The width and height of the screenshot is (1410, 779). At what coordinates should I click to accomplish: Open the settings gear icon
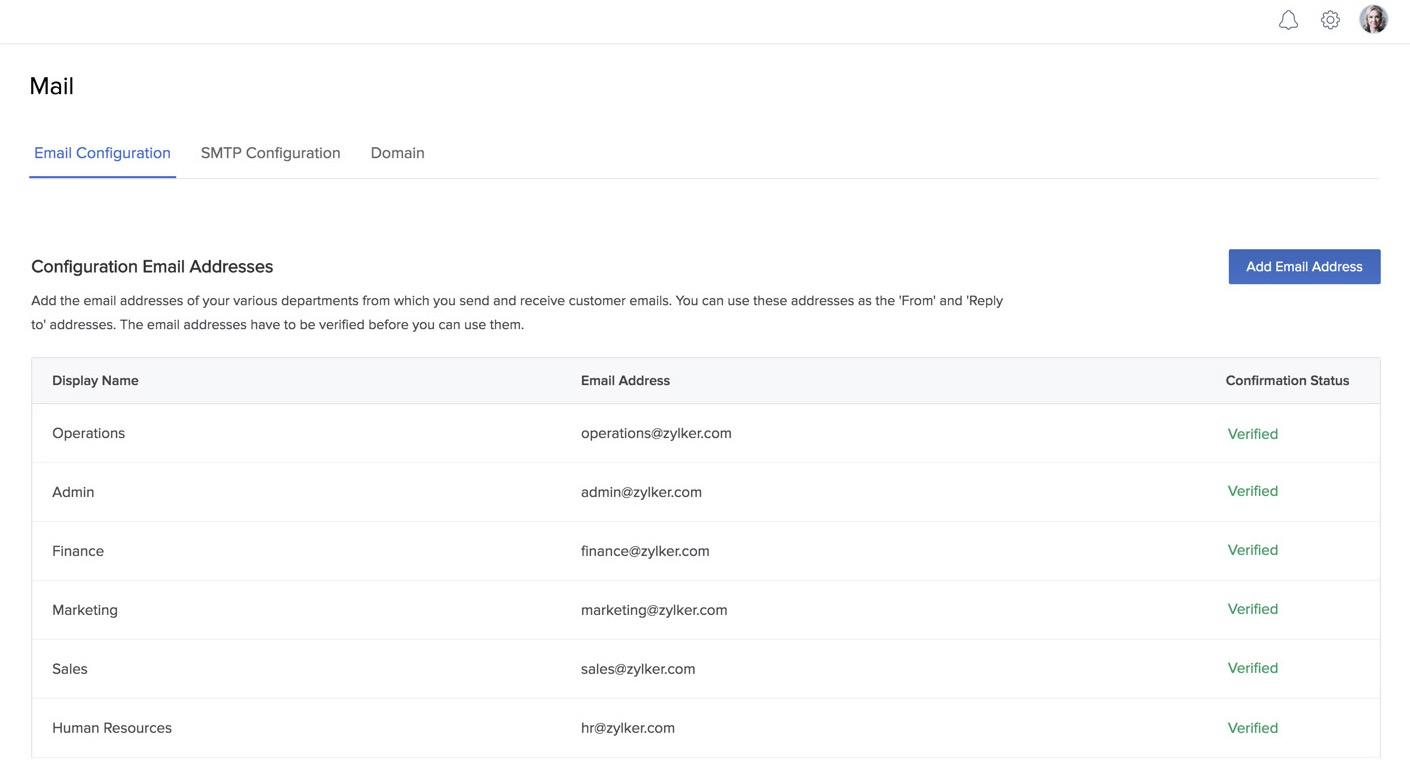1330,20
